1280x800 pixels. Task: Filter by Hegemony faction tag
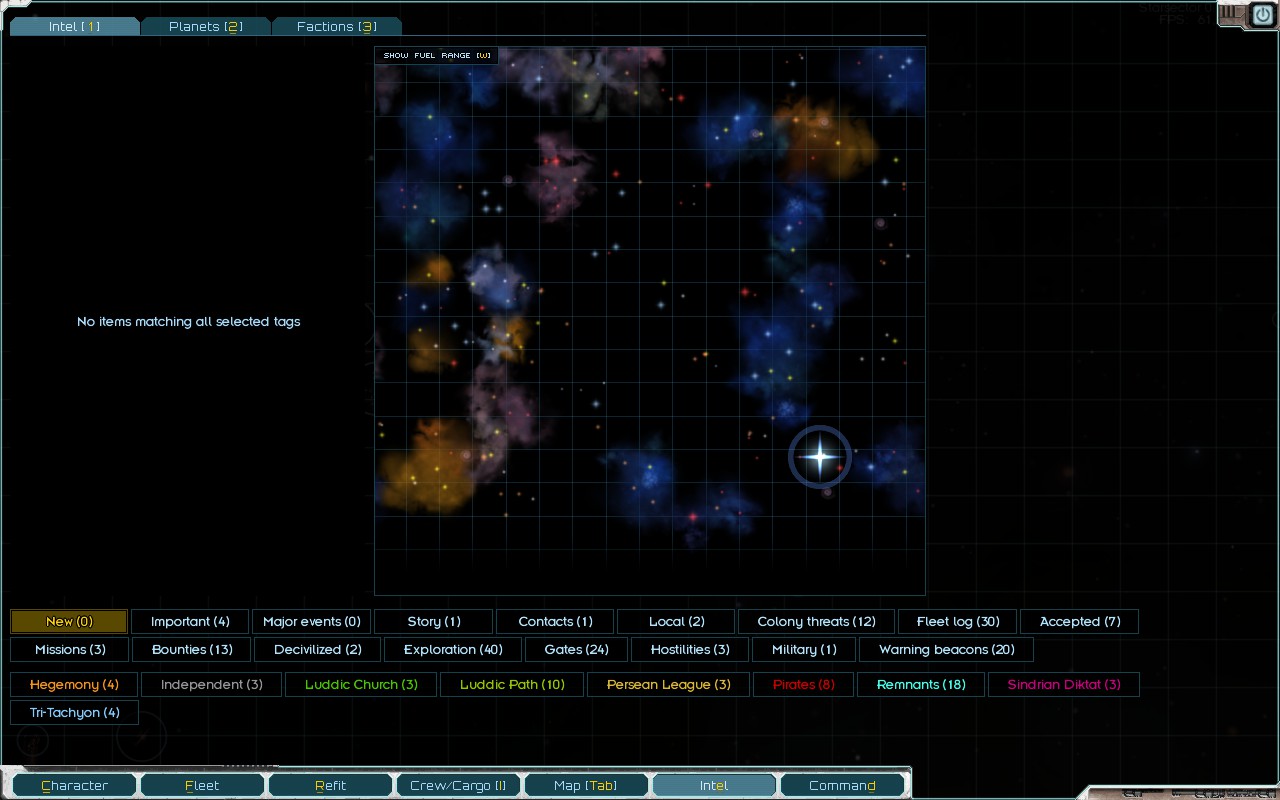[x=74, y=685]
